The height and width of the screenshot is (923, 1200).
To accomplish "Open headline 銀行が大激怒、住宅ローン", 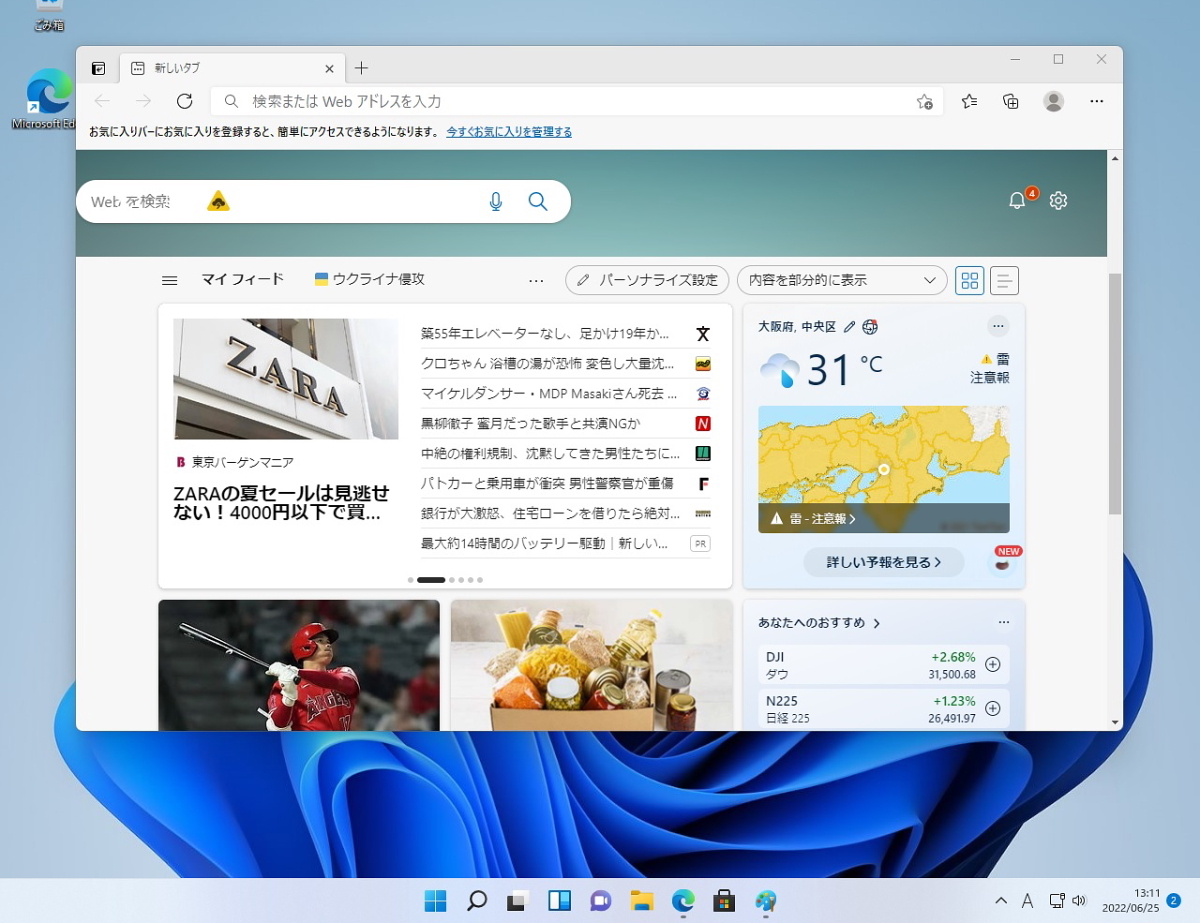I will [550, 513].
